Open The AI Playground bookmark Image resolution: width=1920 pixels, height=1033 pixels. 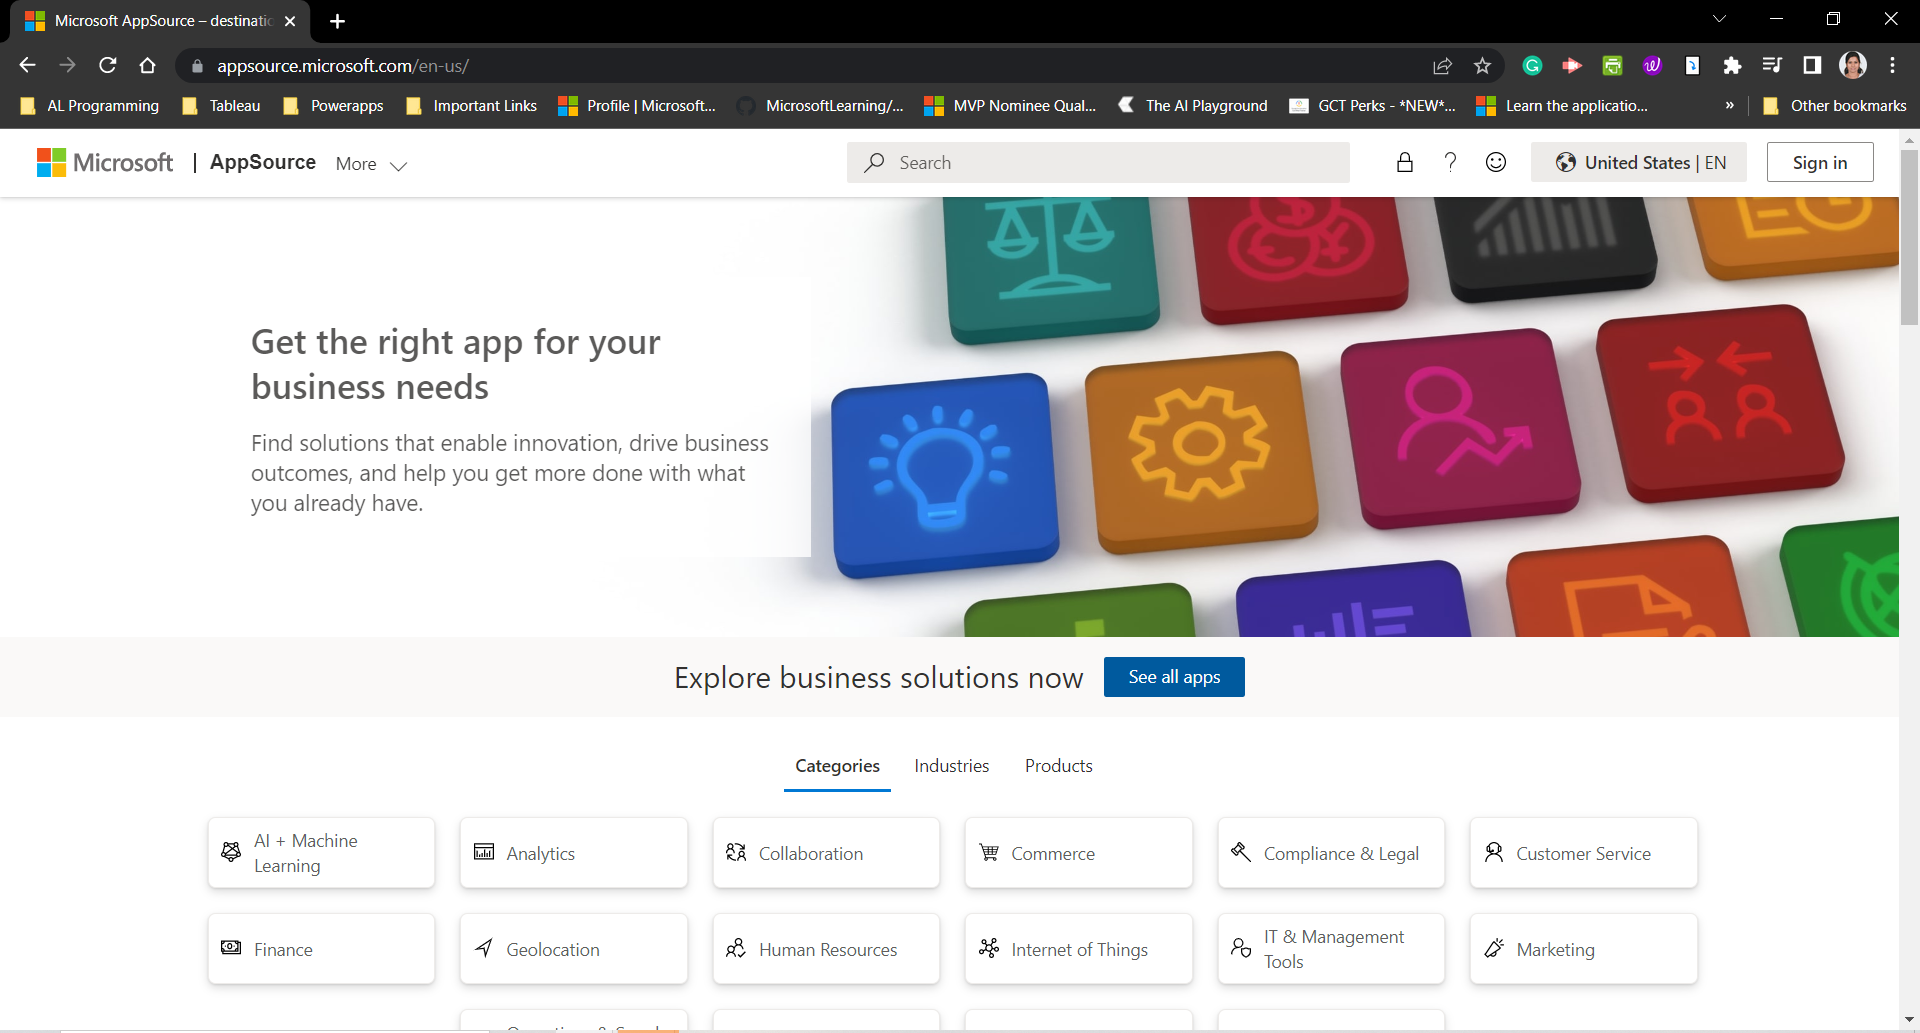[x=1192, y=105]
